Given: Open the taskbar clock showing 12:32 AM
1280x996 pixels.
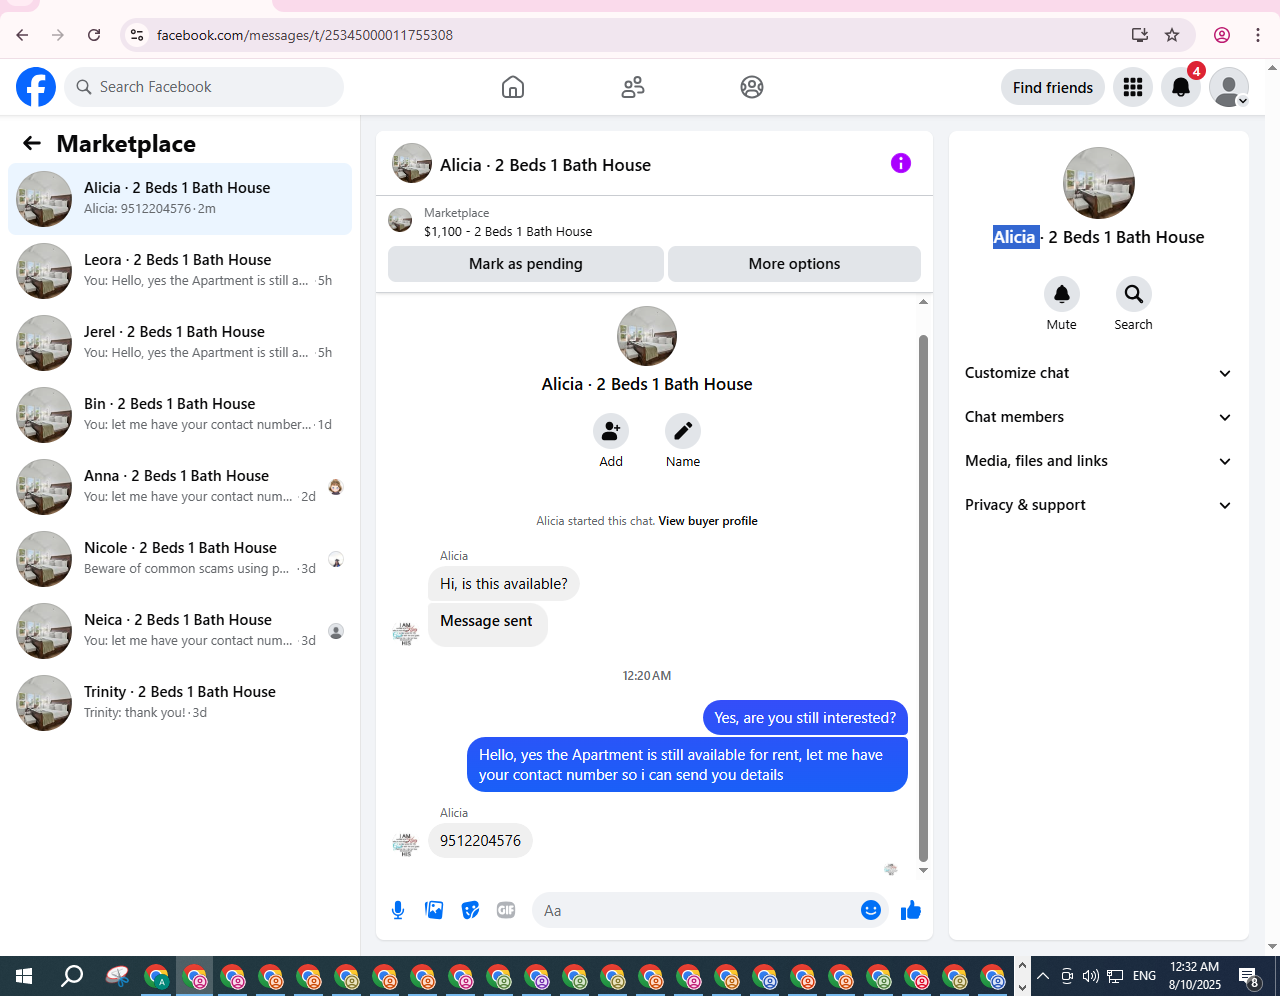Looking at the screenshot, I should [x=1195, y=976].
